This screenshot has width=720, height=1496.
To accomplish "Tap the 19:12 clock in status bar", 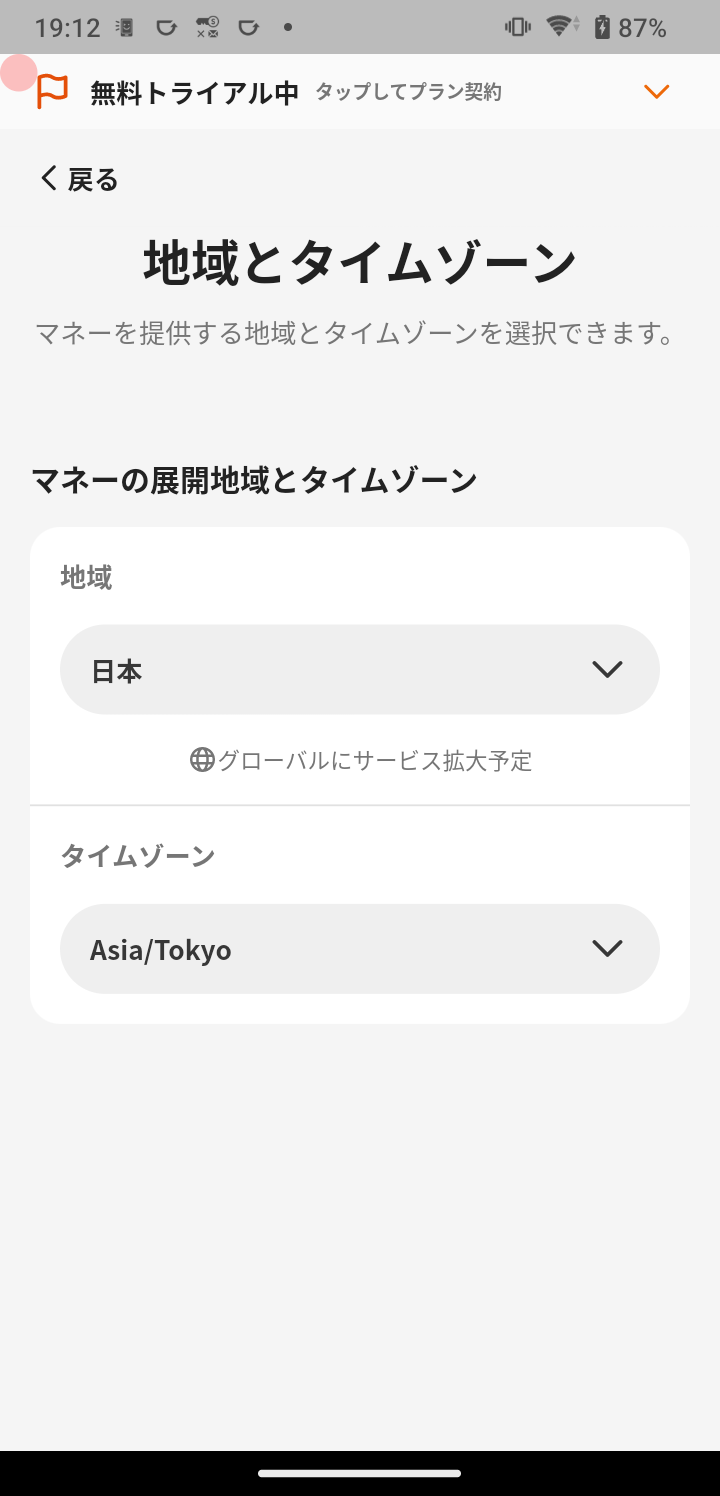I will [x=67, y=27].
